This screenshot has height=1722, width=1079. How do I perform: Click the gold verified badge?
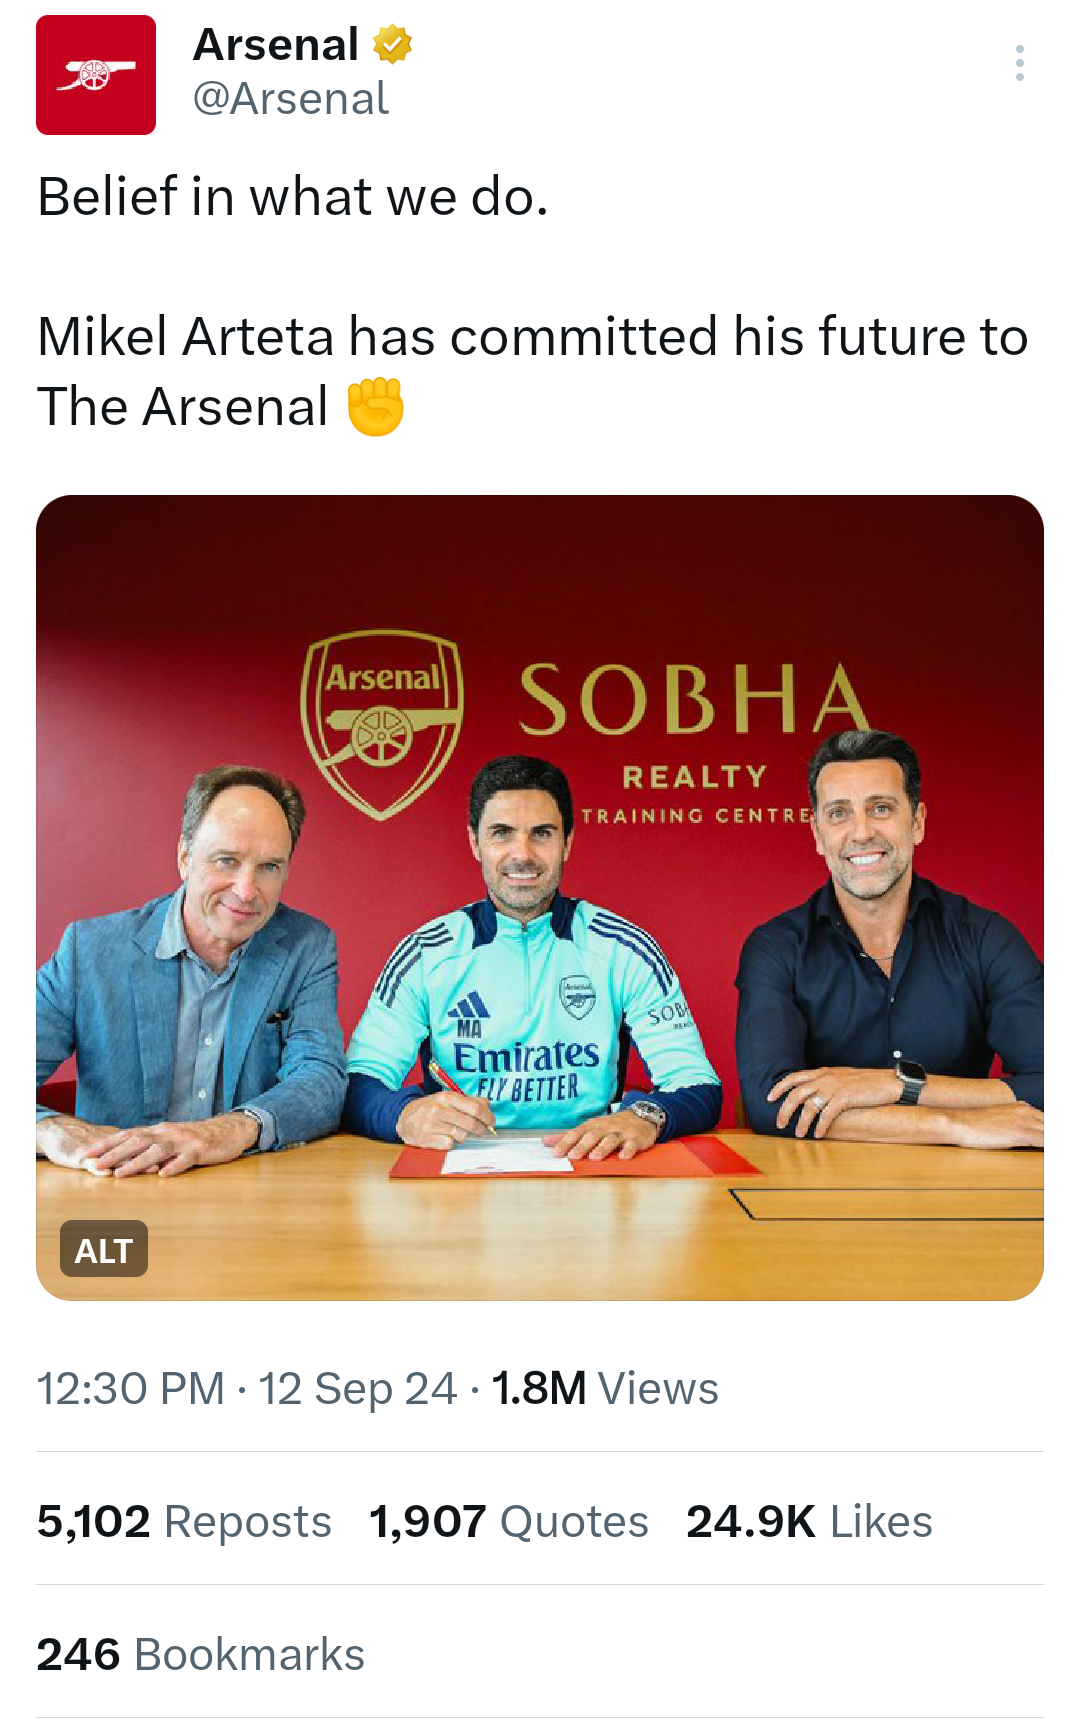point(392,45)
